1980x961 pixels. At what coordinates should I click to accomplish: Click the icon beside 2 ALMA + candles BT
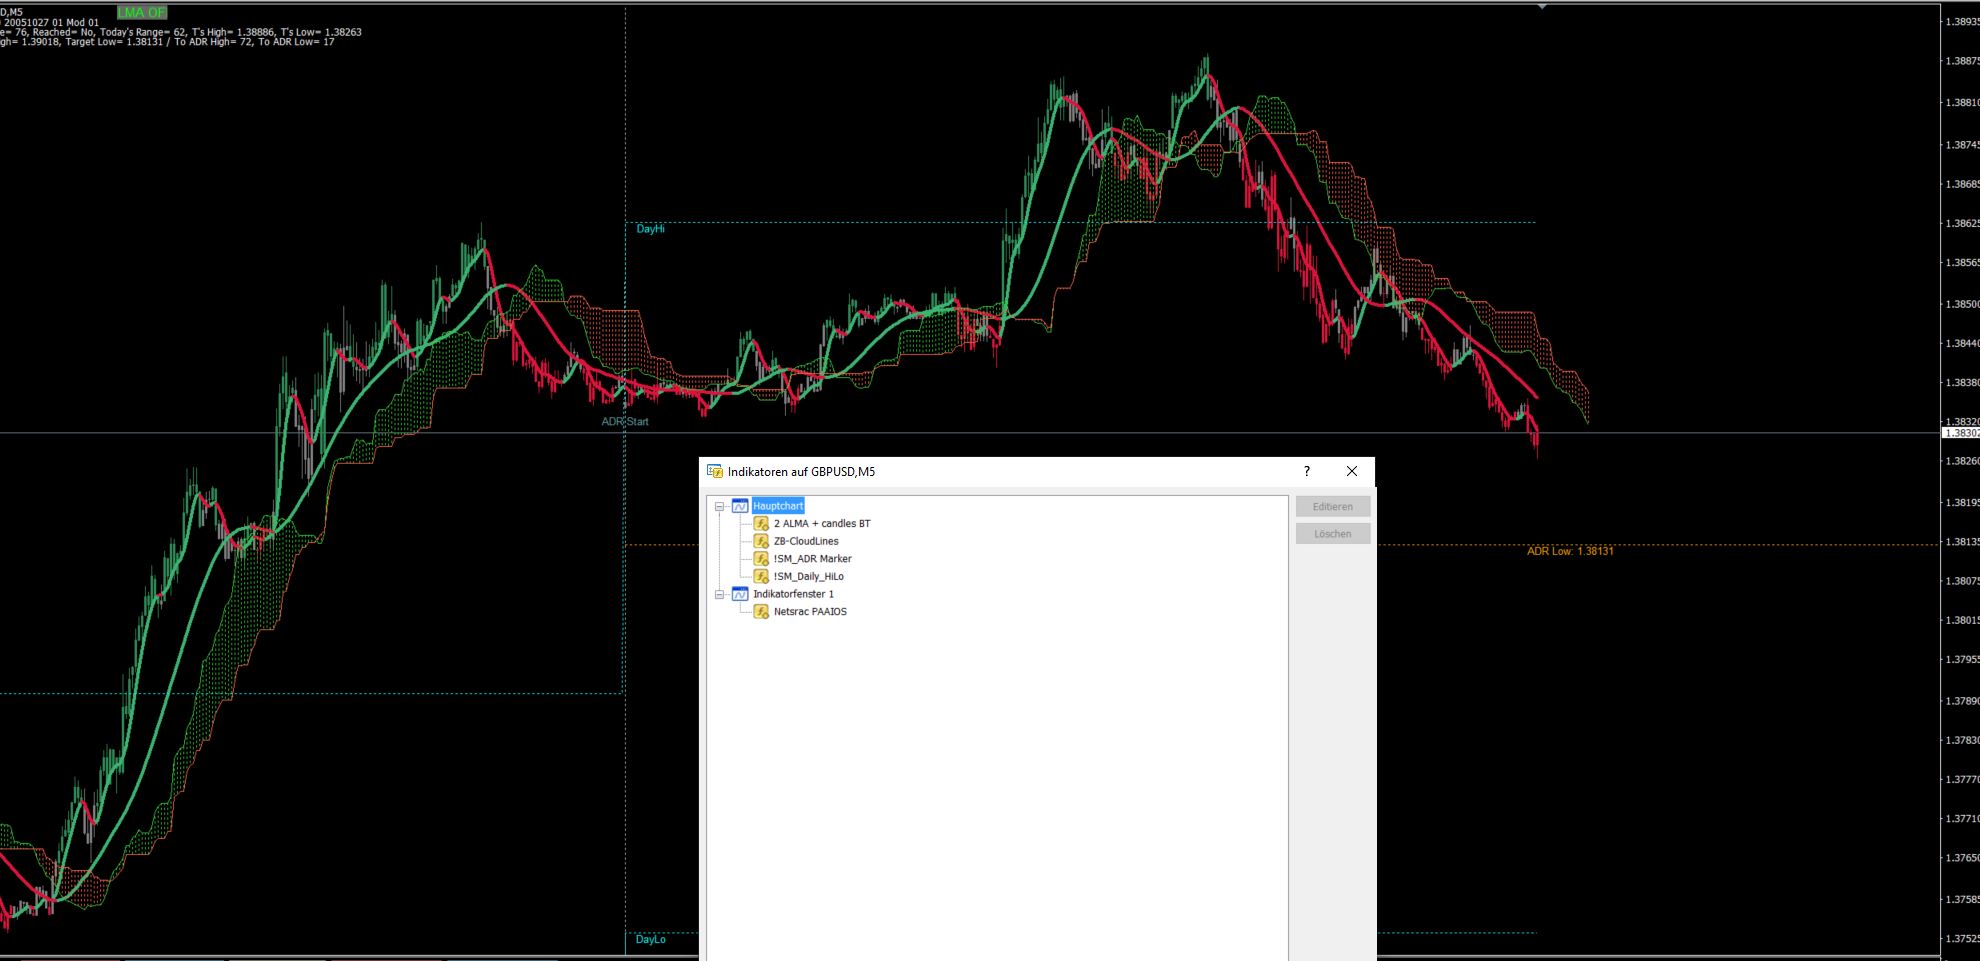pyautogui.click(x=761, y=524)
